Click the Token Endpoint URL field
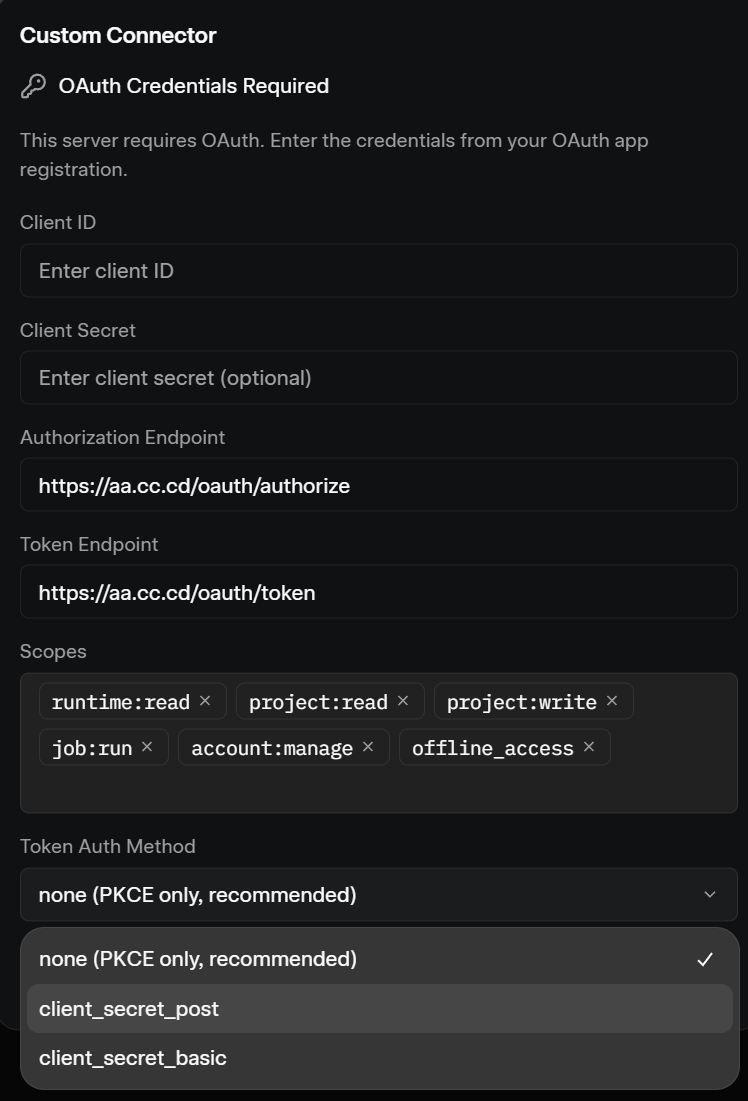This screenshot has width=748, height=1101. [x=379, y=592]
